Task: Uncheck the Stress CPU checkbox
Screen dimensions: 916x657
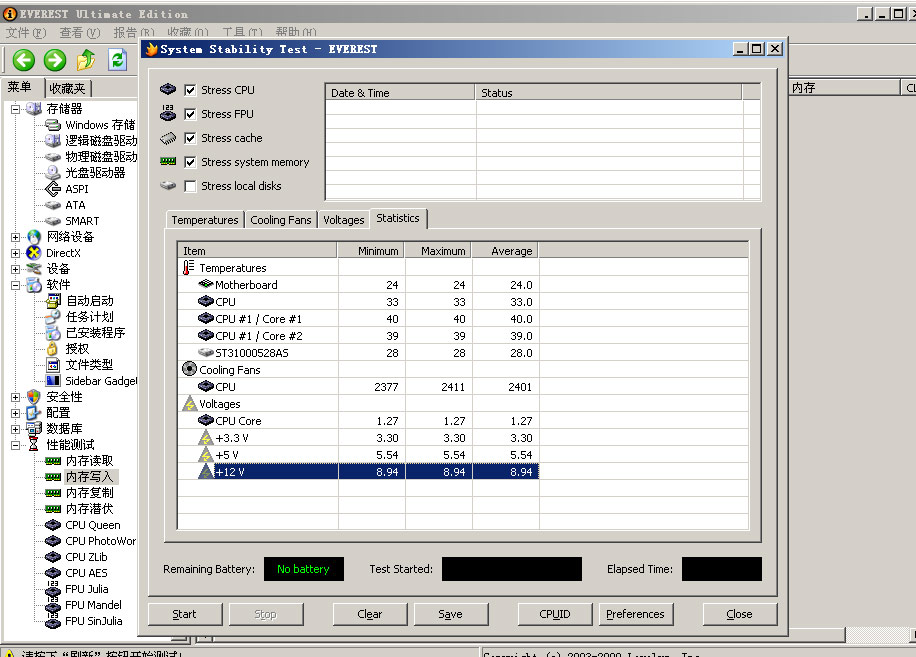Action: [x=190, y=90]
